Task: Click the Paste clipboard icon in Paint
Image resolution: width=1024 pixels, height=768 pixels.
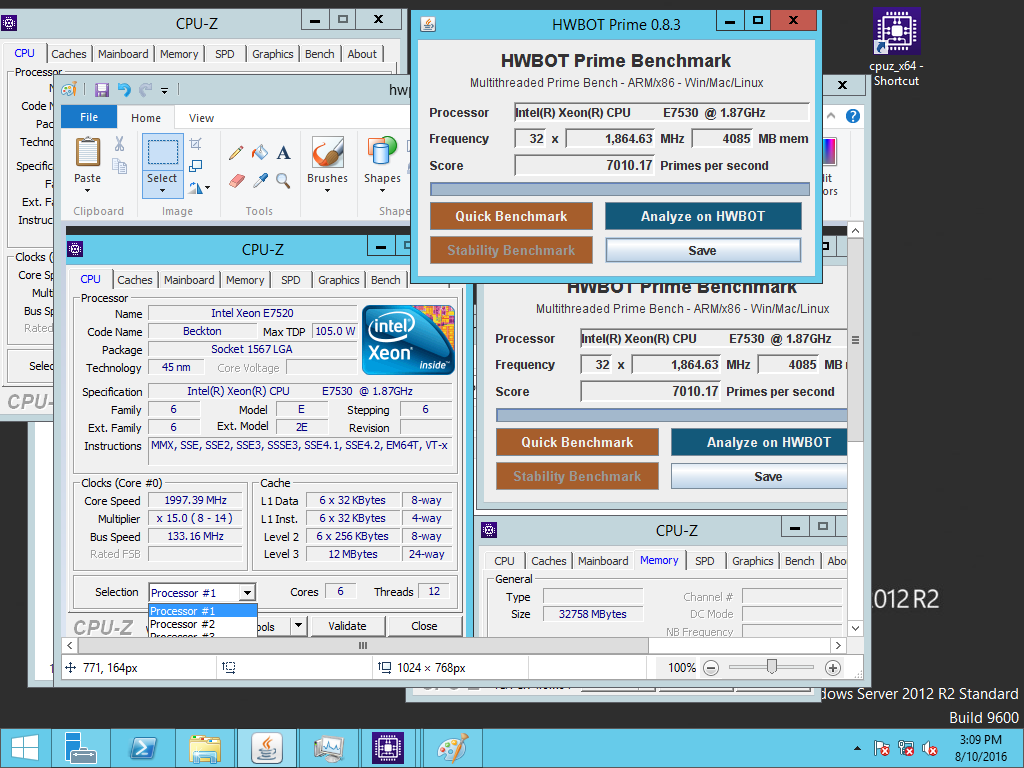Action: pos(88,152)
